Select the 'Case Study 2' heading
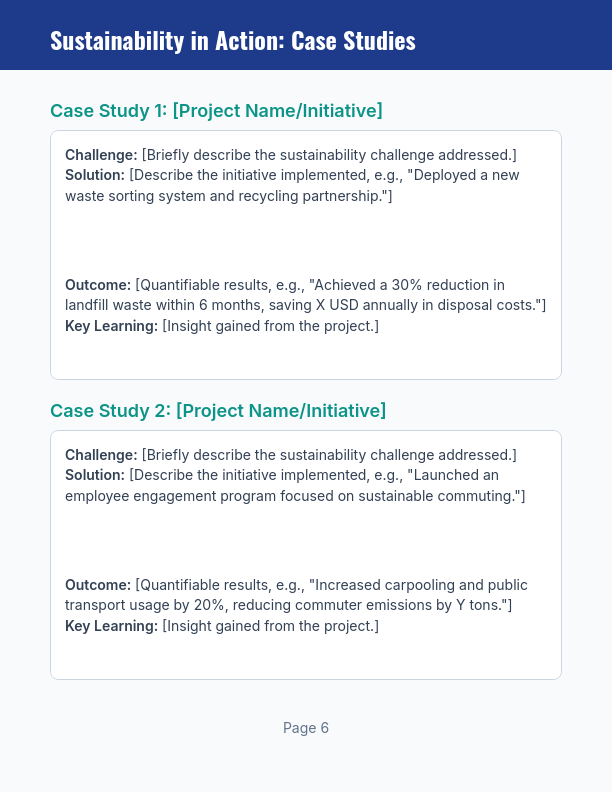 [111, 411]
